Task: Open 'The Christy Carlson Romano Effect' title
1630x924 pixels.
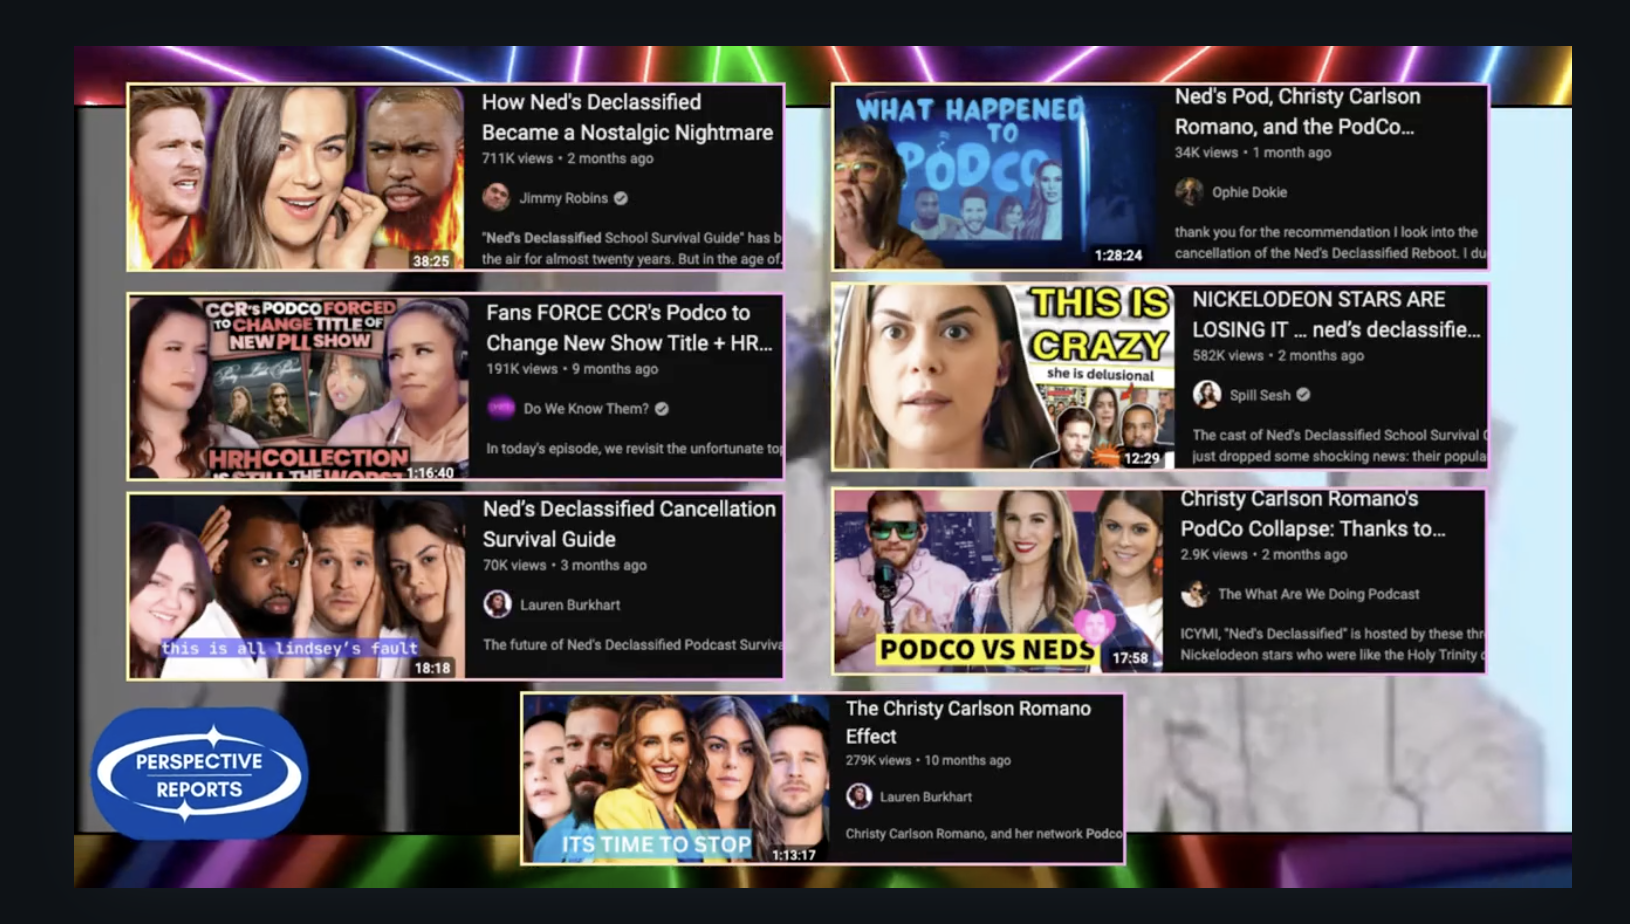Action: [x=968, y=722]
